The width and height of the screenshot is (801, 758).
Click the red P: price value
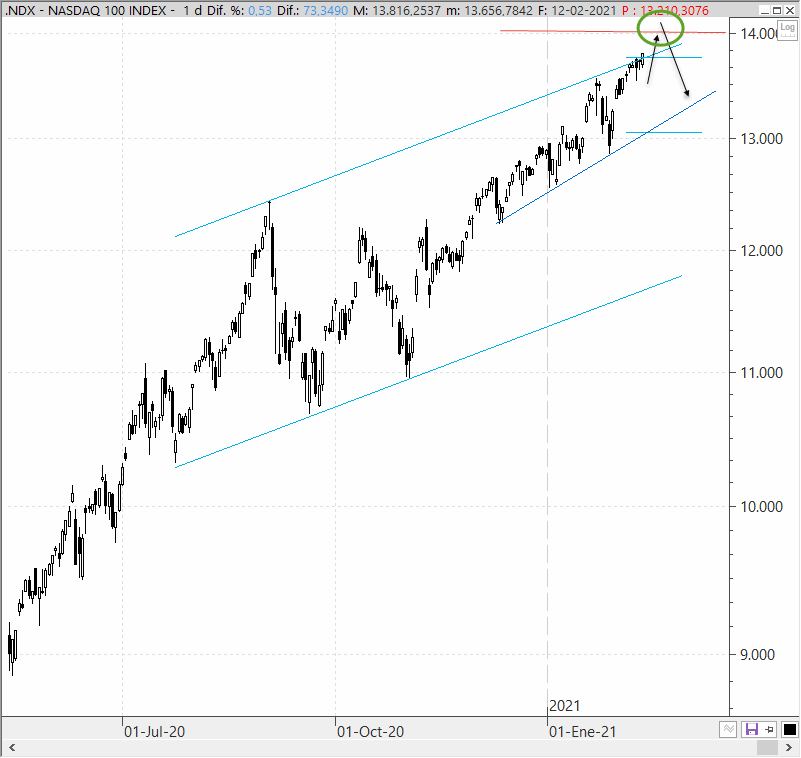pyautogui.click(x=666, y=10)
